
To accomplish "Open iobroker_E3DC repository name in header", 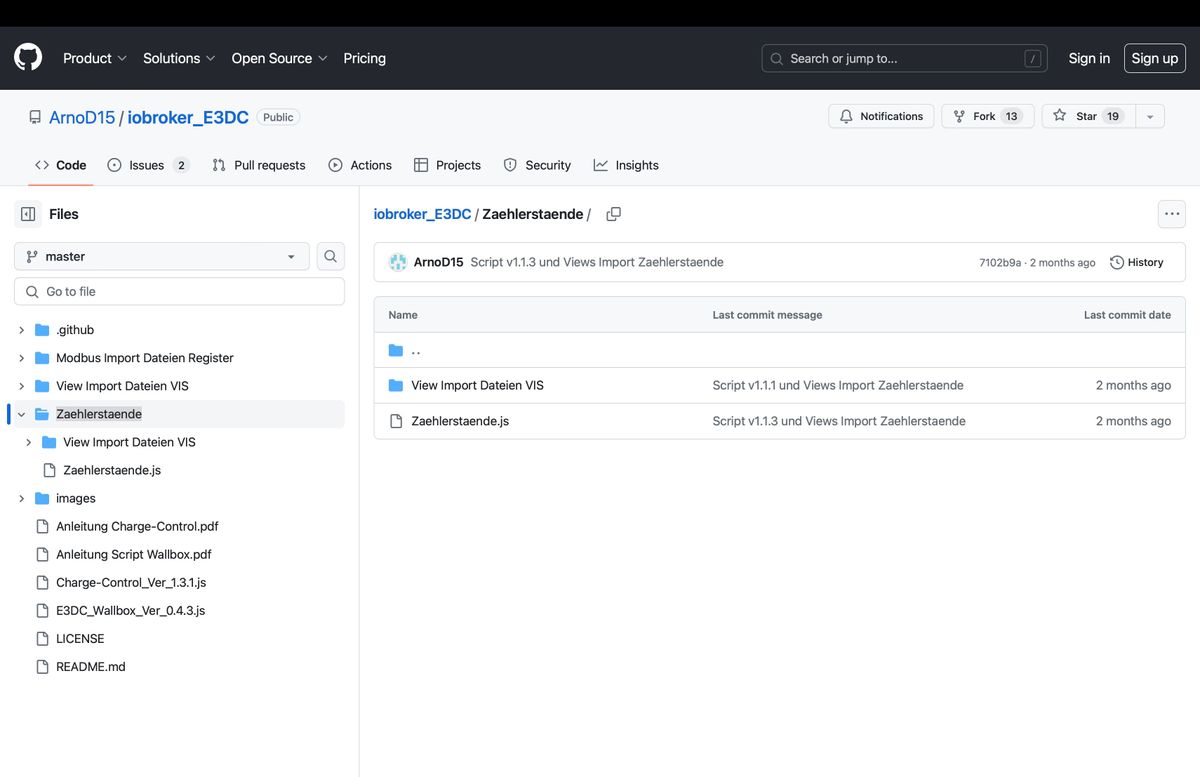I will tap(188, 117).
